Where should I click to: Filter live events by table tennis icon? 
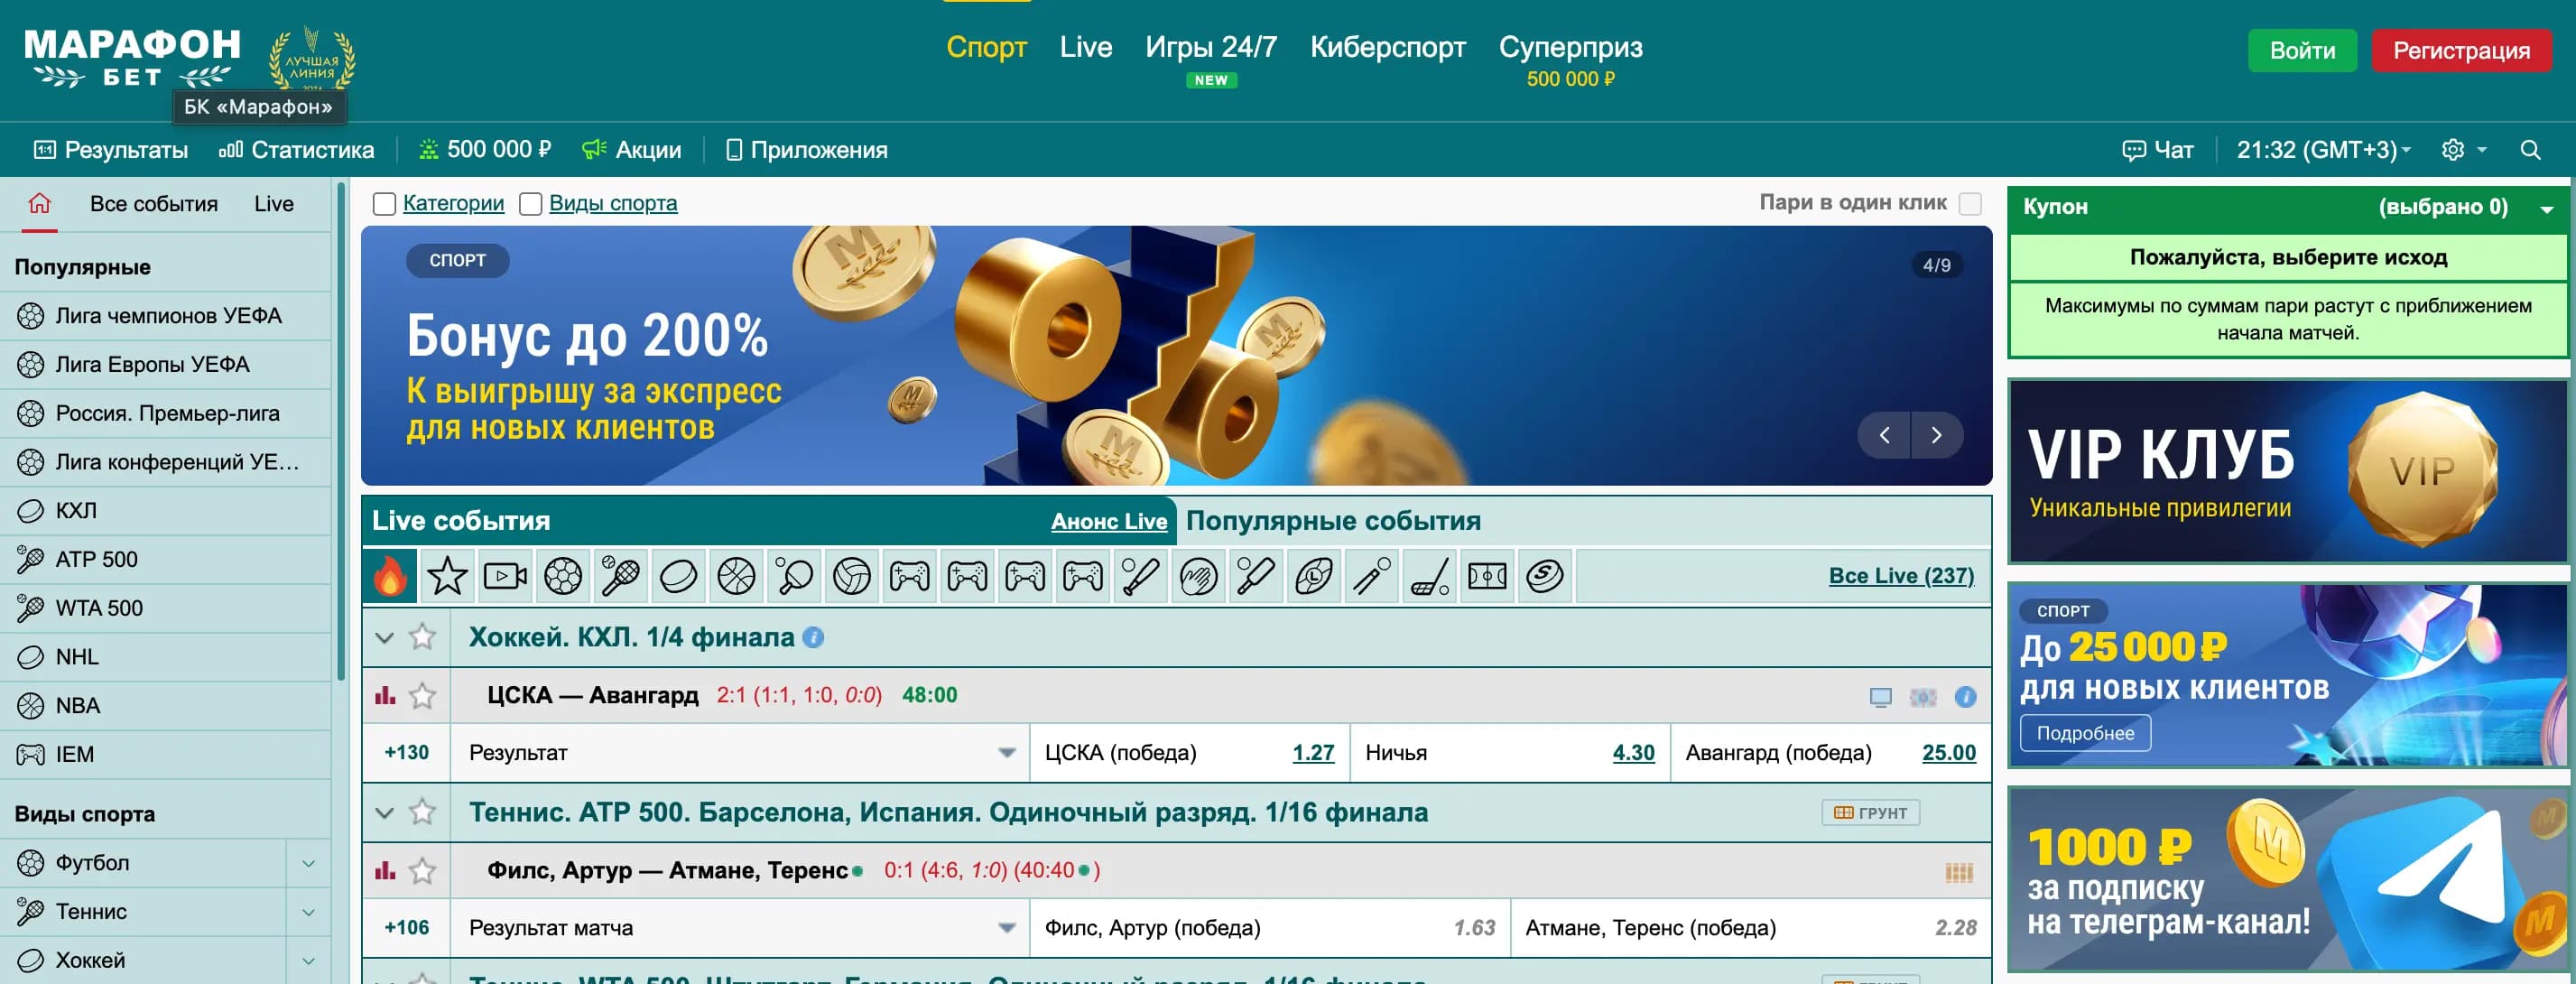[x=794, y=576]
